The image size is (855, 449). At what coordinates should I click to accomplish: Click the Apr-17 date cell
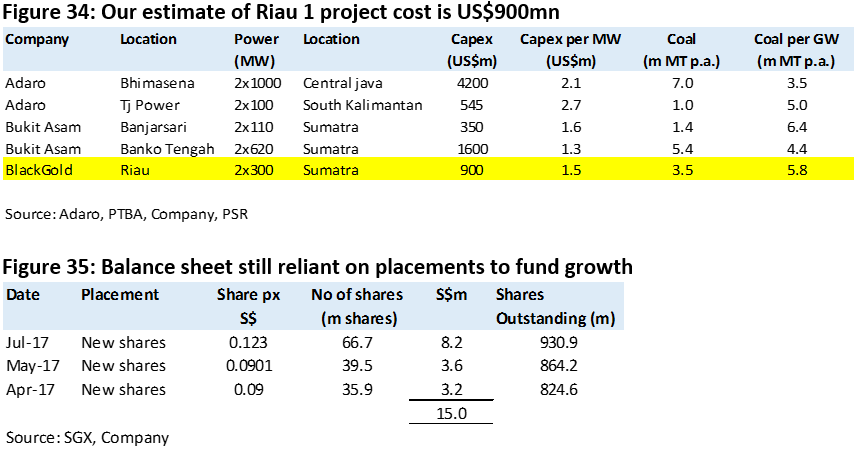point(30,390)
